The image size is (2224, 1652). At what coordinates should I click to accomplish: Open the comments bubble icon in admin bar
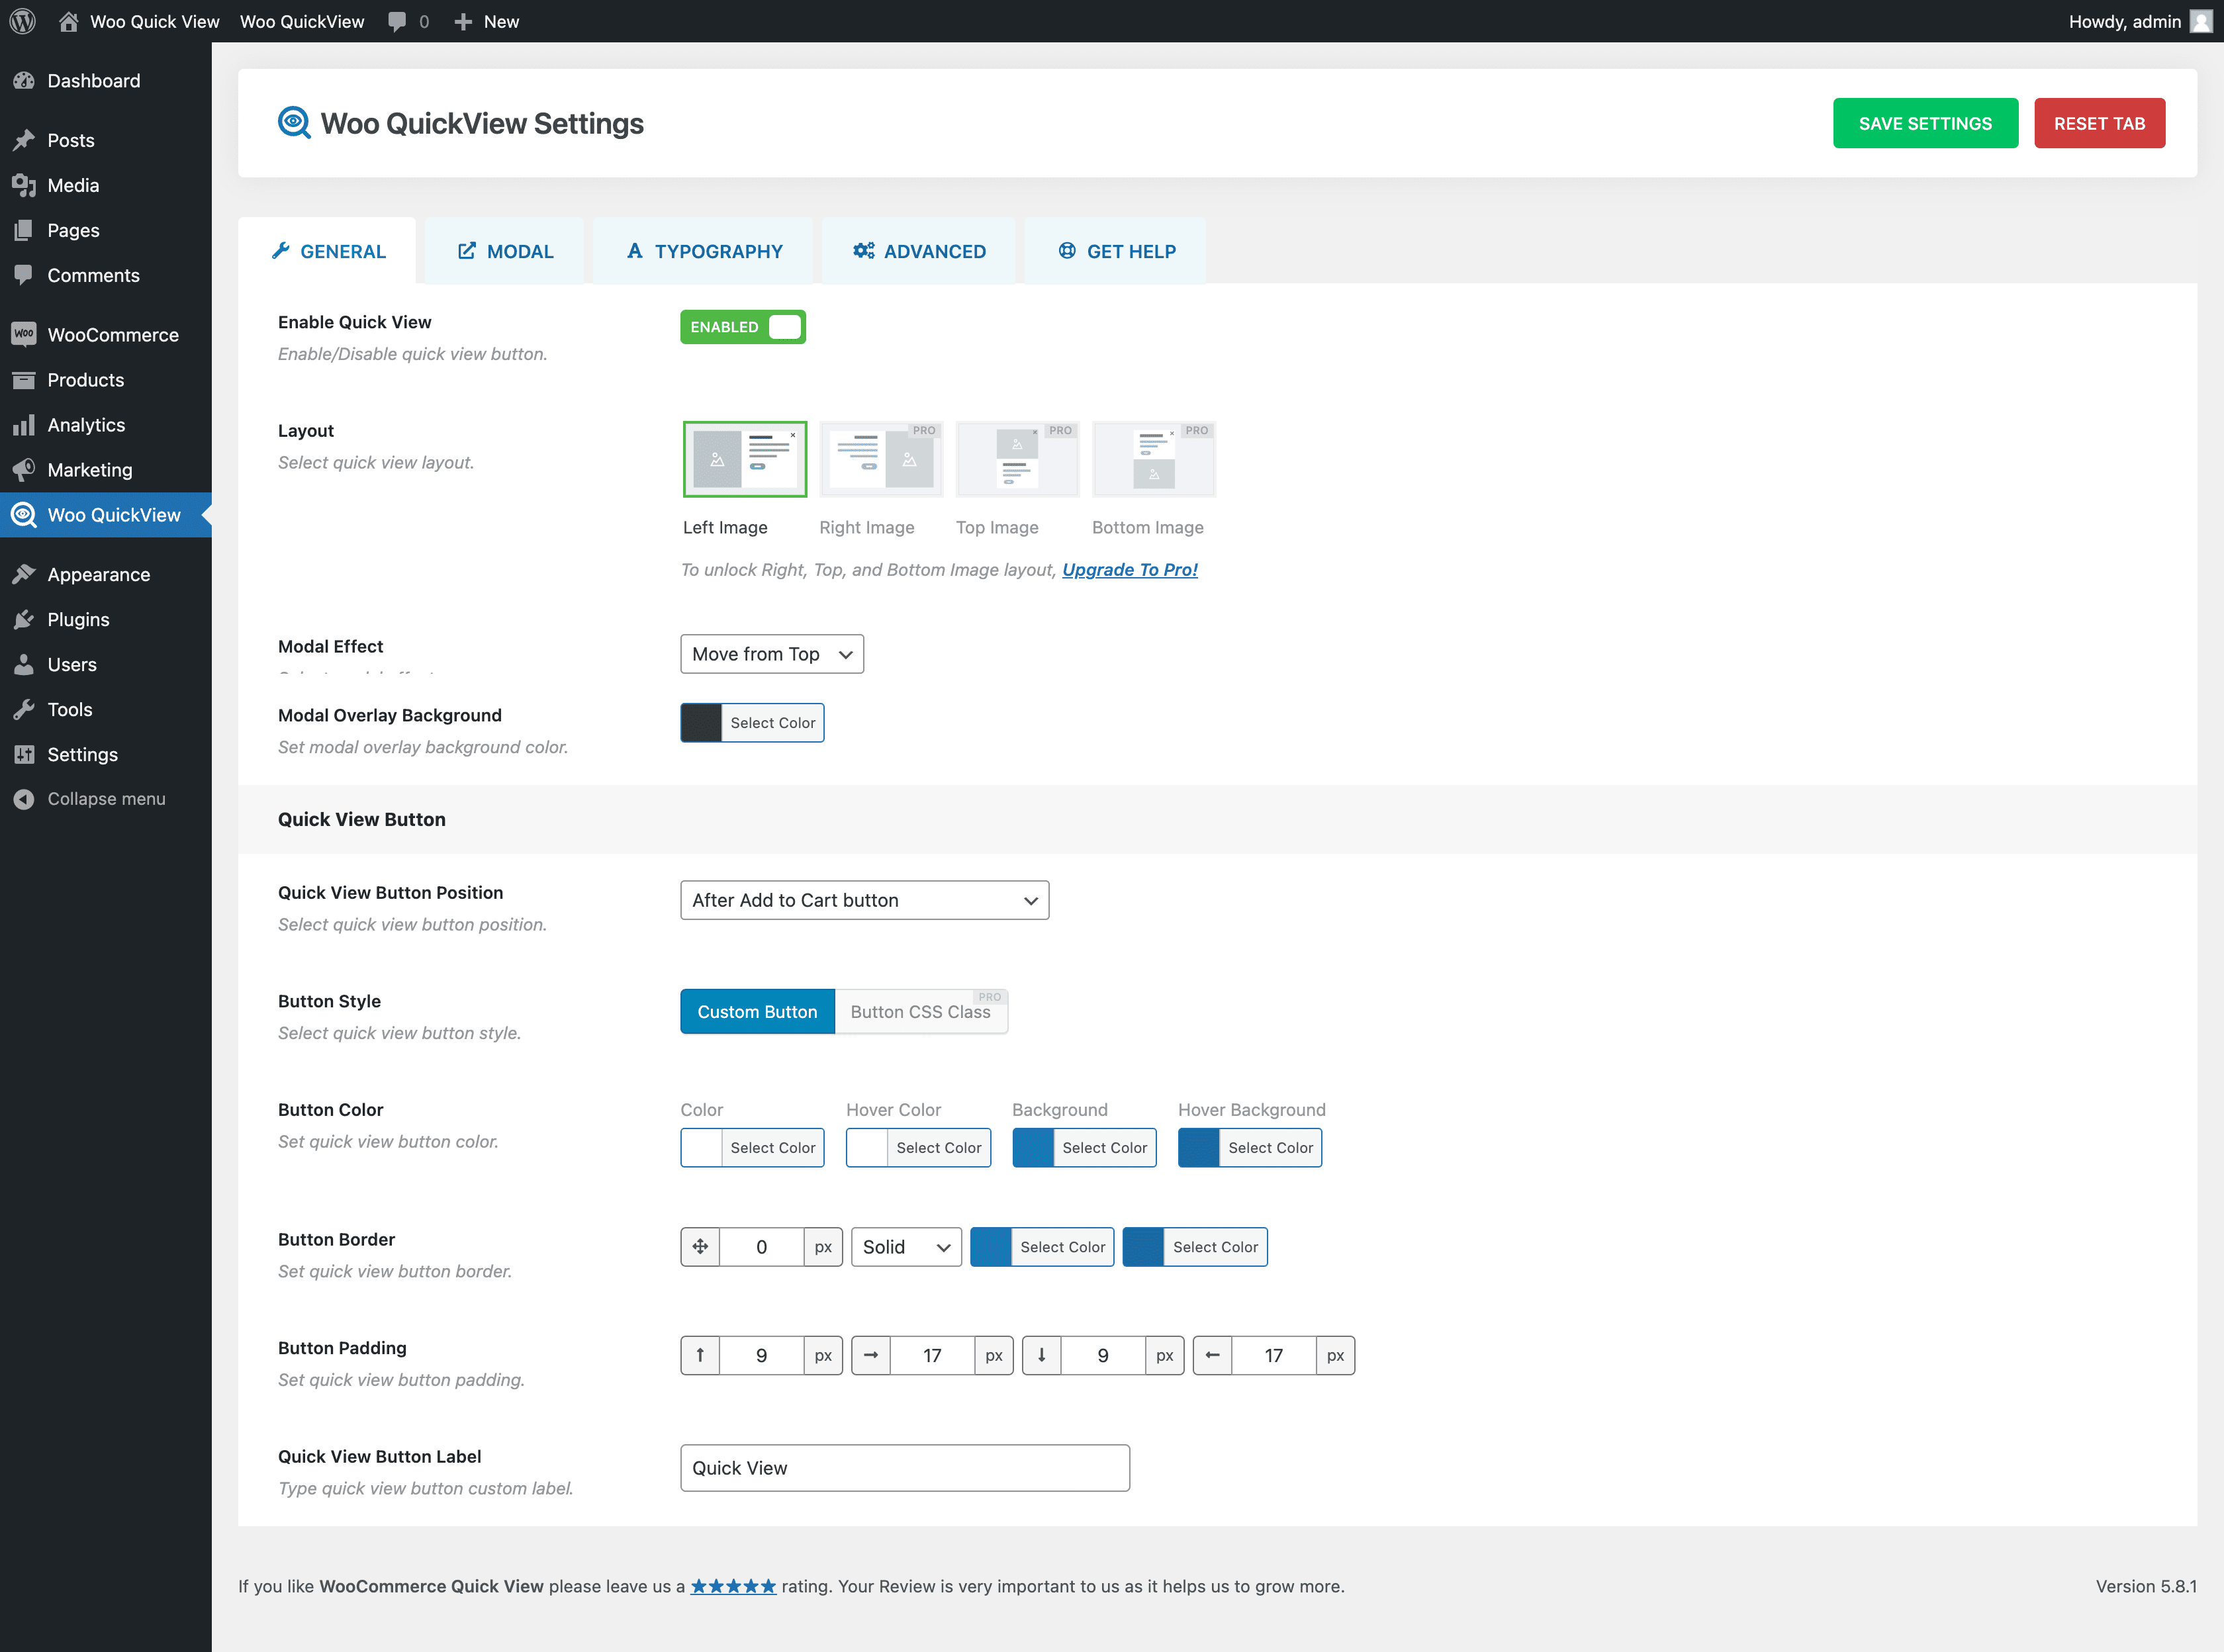[397, 22]
